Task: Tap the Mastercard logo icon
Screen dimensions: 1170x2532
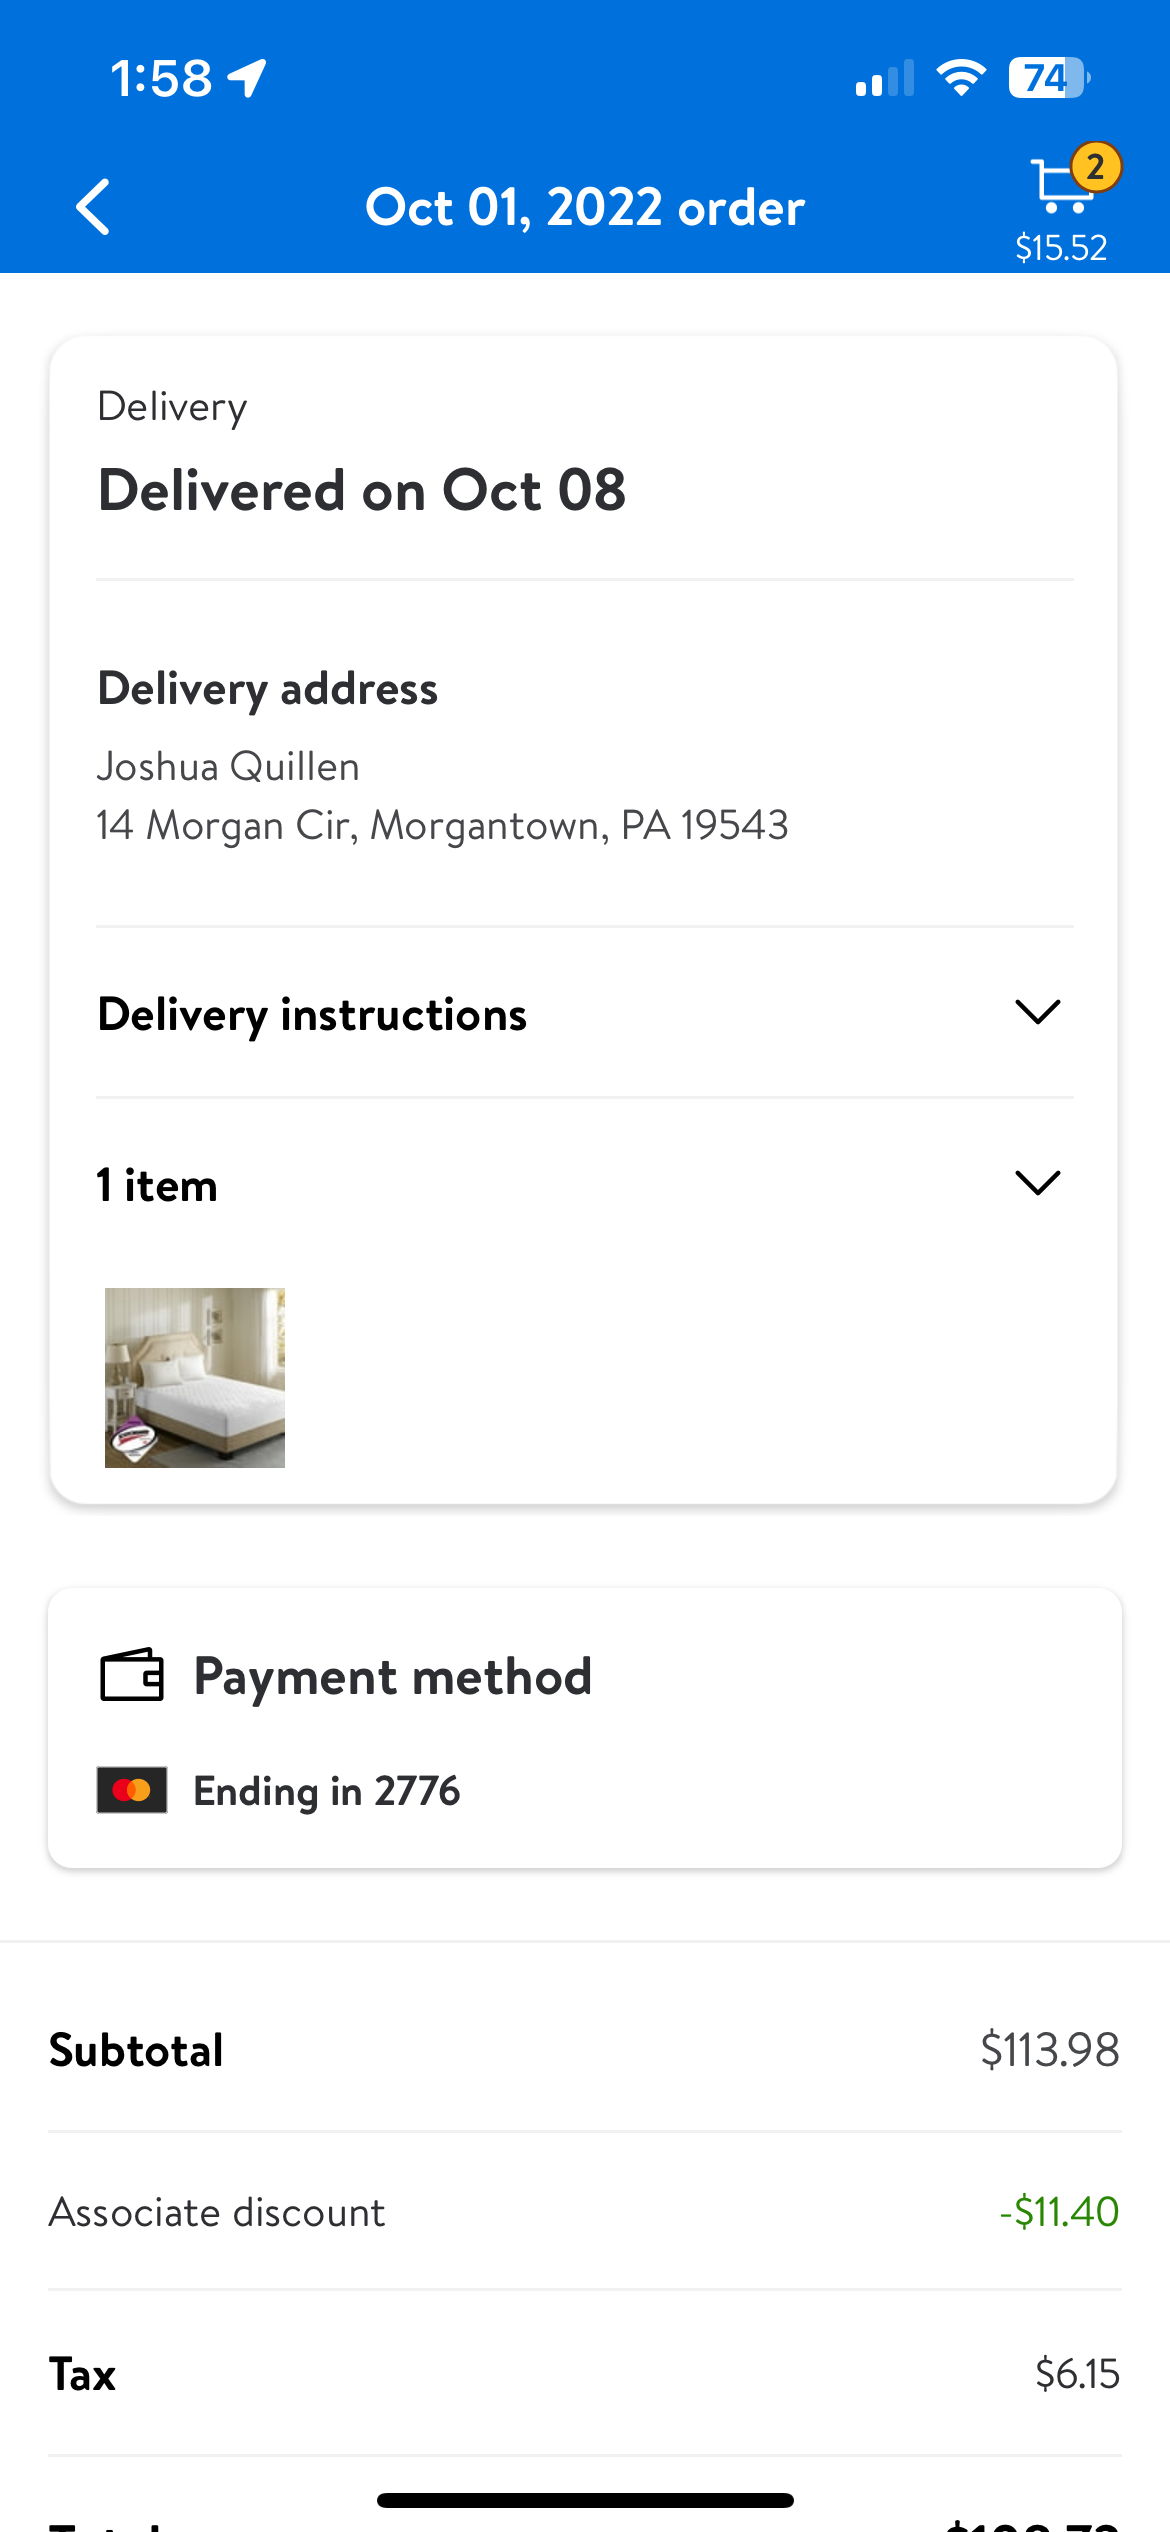Action: [x=132, y=1790]
